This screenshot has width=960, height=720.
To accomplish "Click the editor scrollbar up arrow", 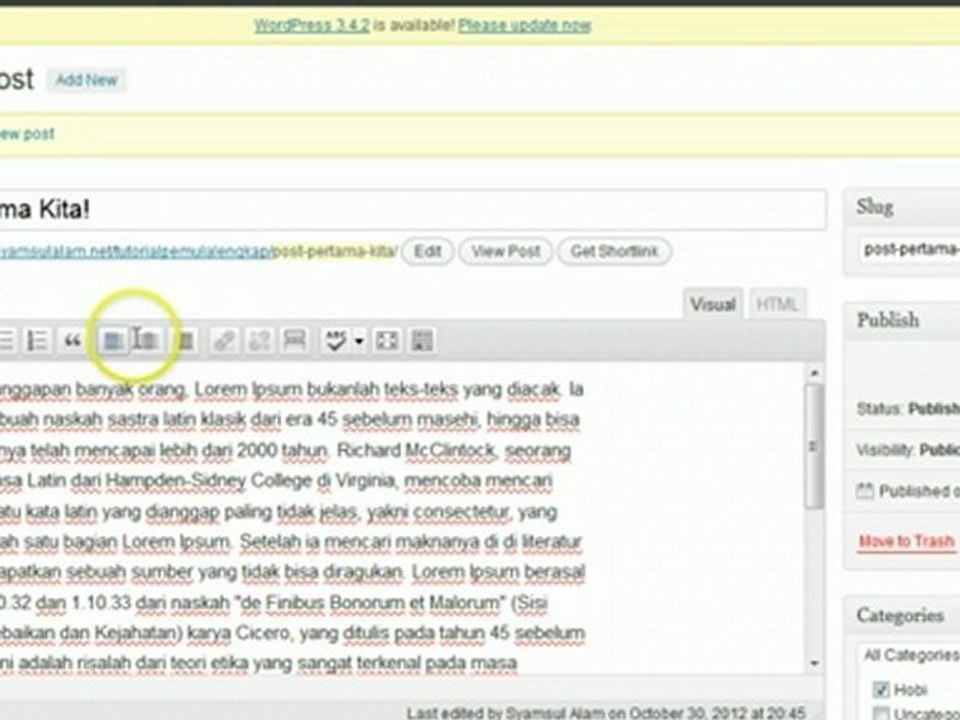I will (x=814, y=372).
